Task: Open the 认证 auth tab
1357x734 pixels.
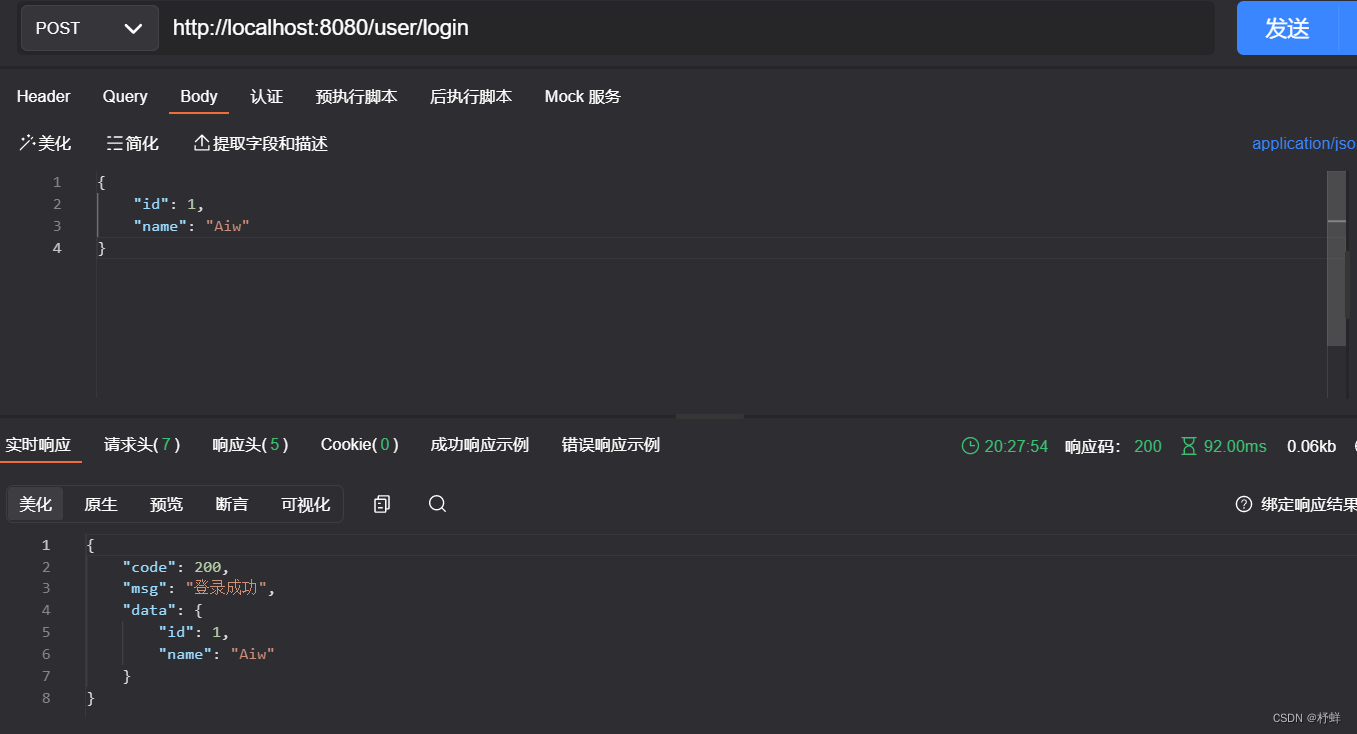Action: [x=267, y=96]
